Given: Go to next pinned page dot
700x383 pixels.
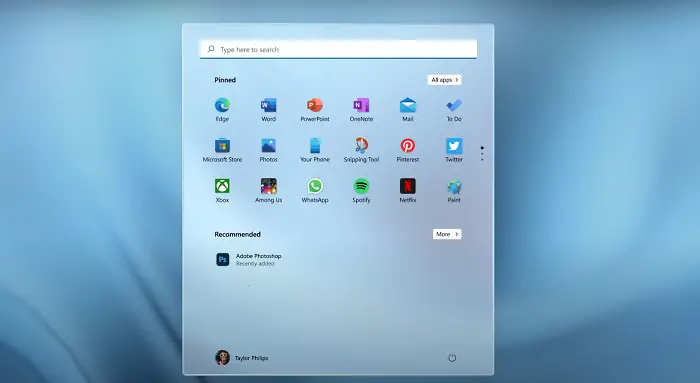Looking at the screenshot, I should [482, 154].
